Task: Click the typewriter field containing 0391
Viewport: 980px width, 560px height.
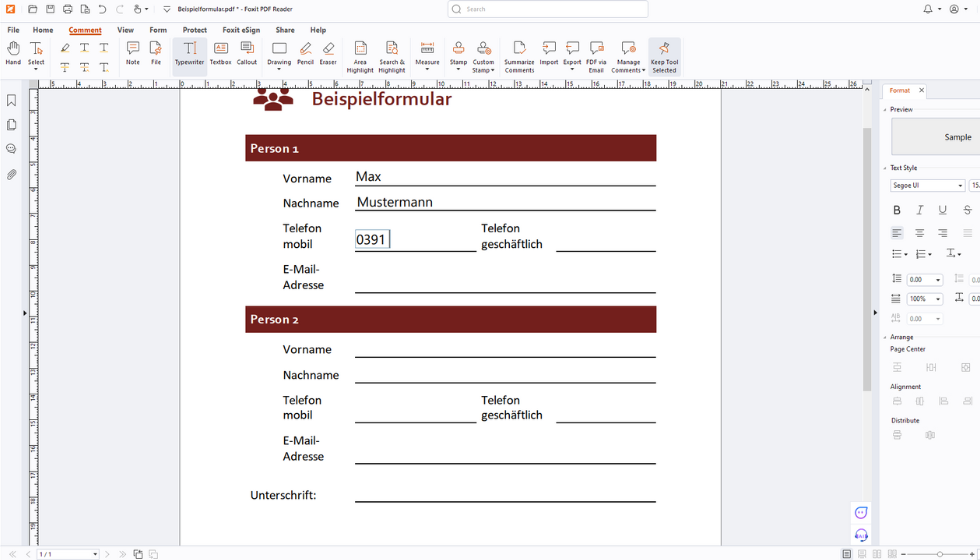Action: click(372, 239)
